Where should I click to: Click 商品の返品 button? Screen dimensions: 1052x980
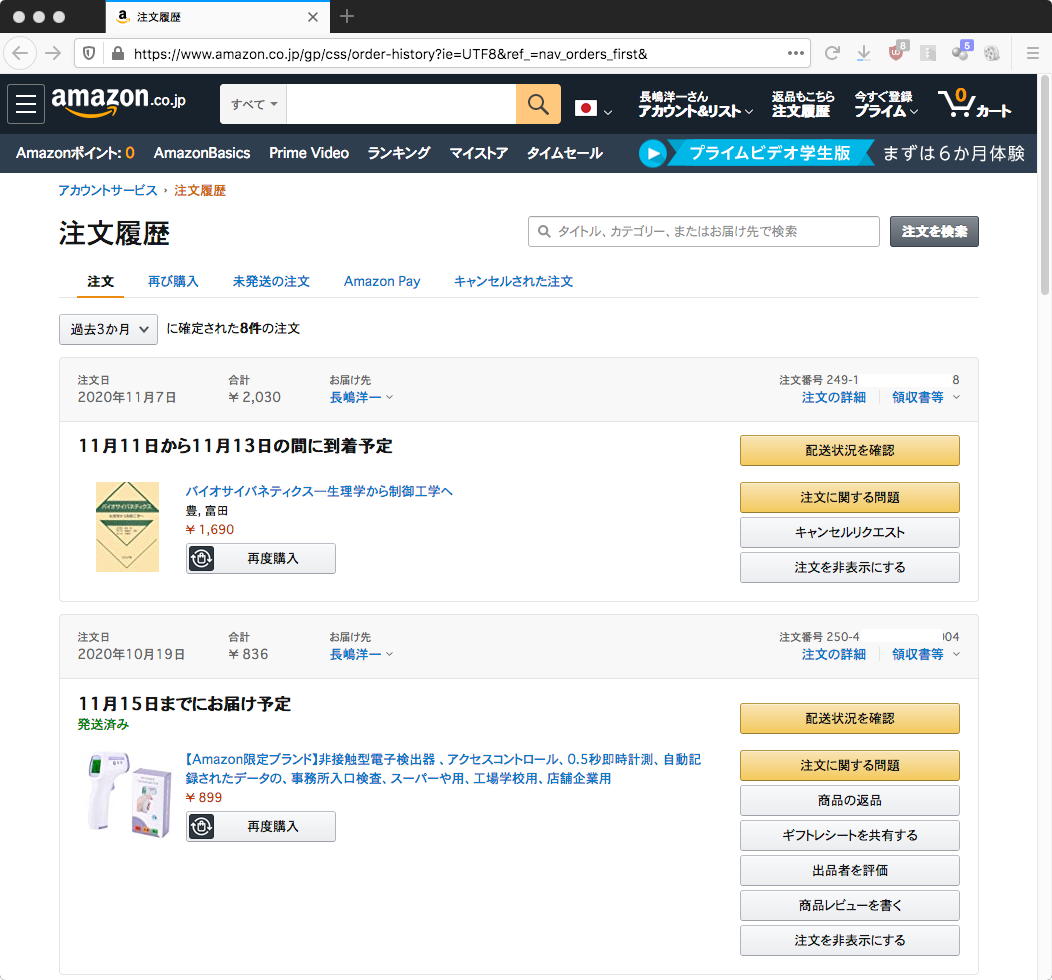click(849, 800)
